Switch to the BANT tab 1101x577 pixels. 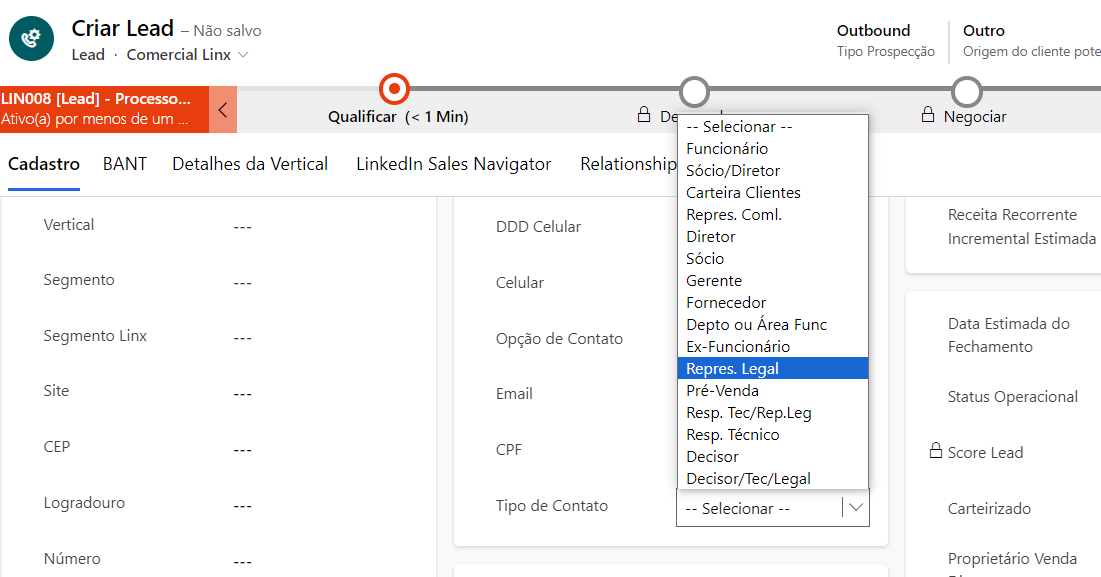tap(125, 164)
